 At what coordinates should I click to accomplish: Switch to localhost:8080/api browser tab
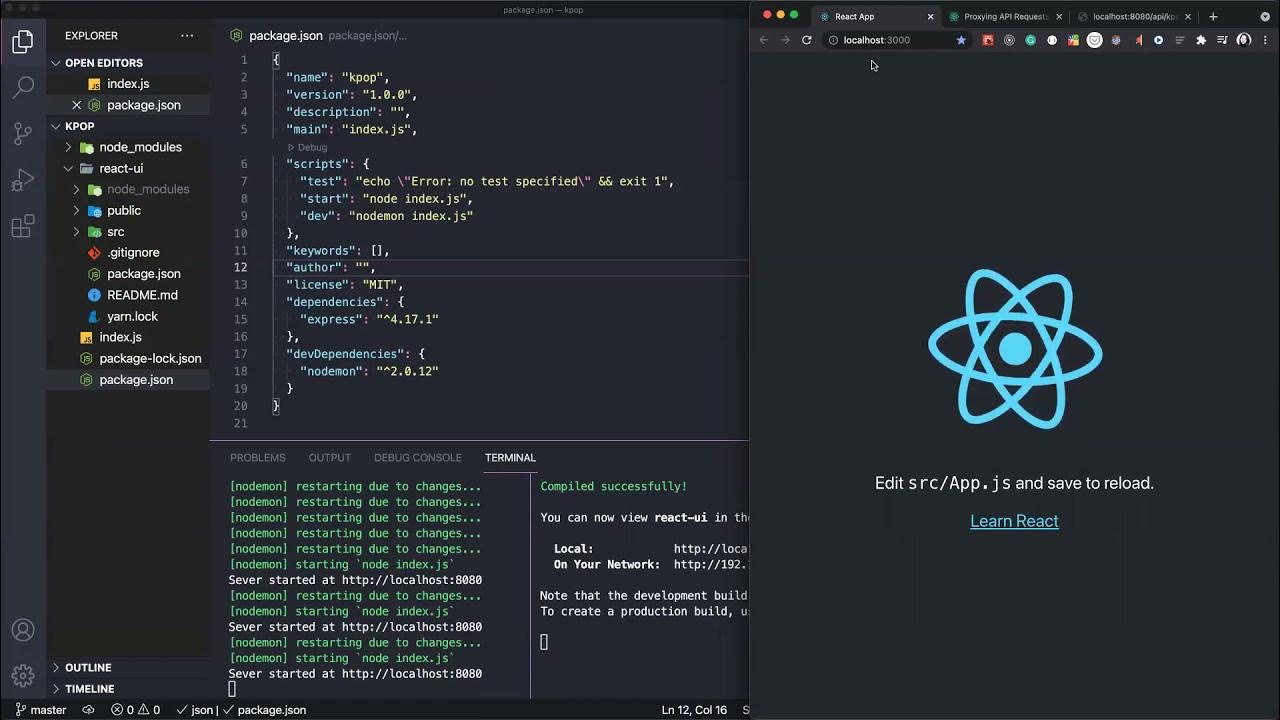tap(1136, 16)
